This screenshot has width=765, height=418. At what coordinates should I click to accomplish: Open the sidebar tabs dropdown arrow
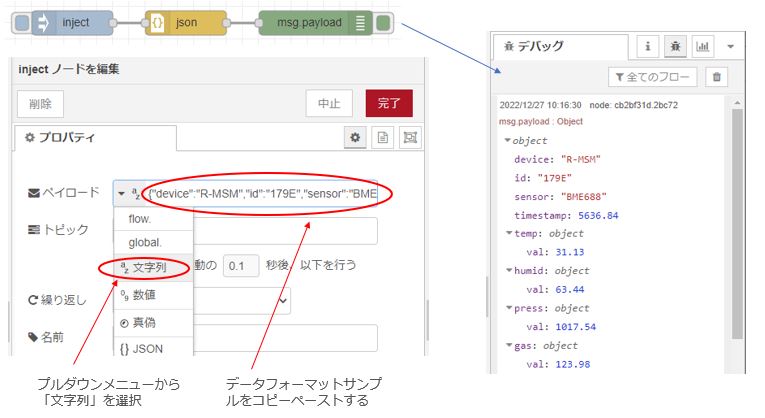click(x=731, y=46)
